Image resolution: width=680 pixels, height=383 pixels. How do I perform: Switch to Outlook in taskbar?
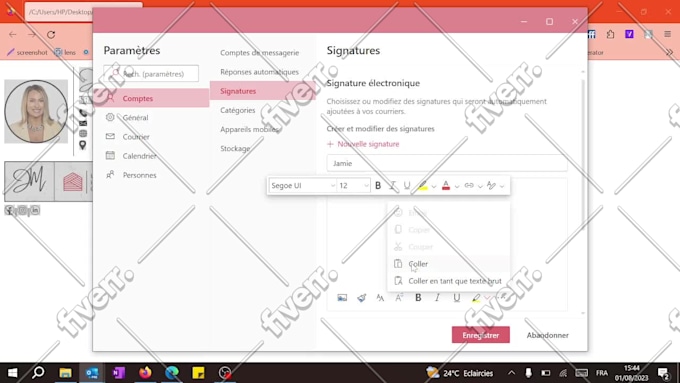92,373
